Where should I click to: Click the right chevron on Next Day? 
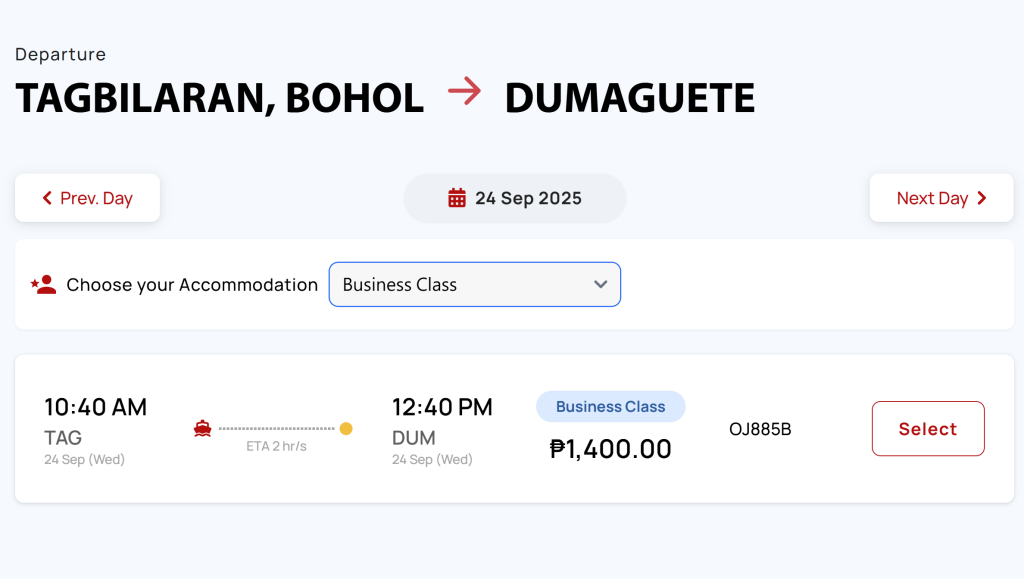coord(982,198)
